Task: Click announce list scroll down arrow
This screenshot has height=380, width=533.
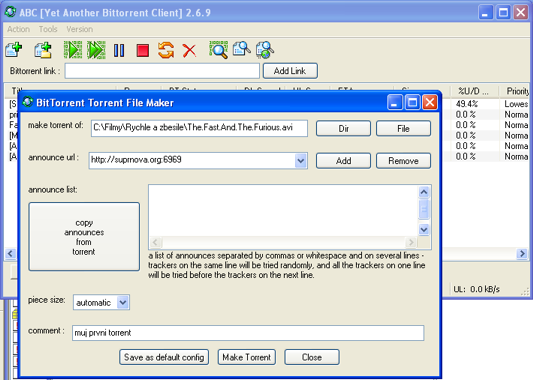Action: click(424, 229)
